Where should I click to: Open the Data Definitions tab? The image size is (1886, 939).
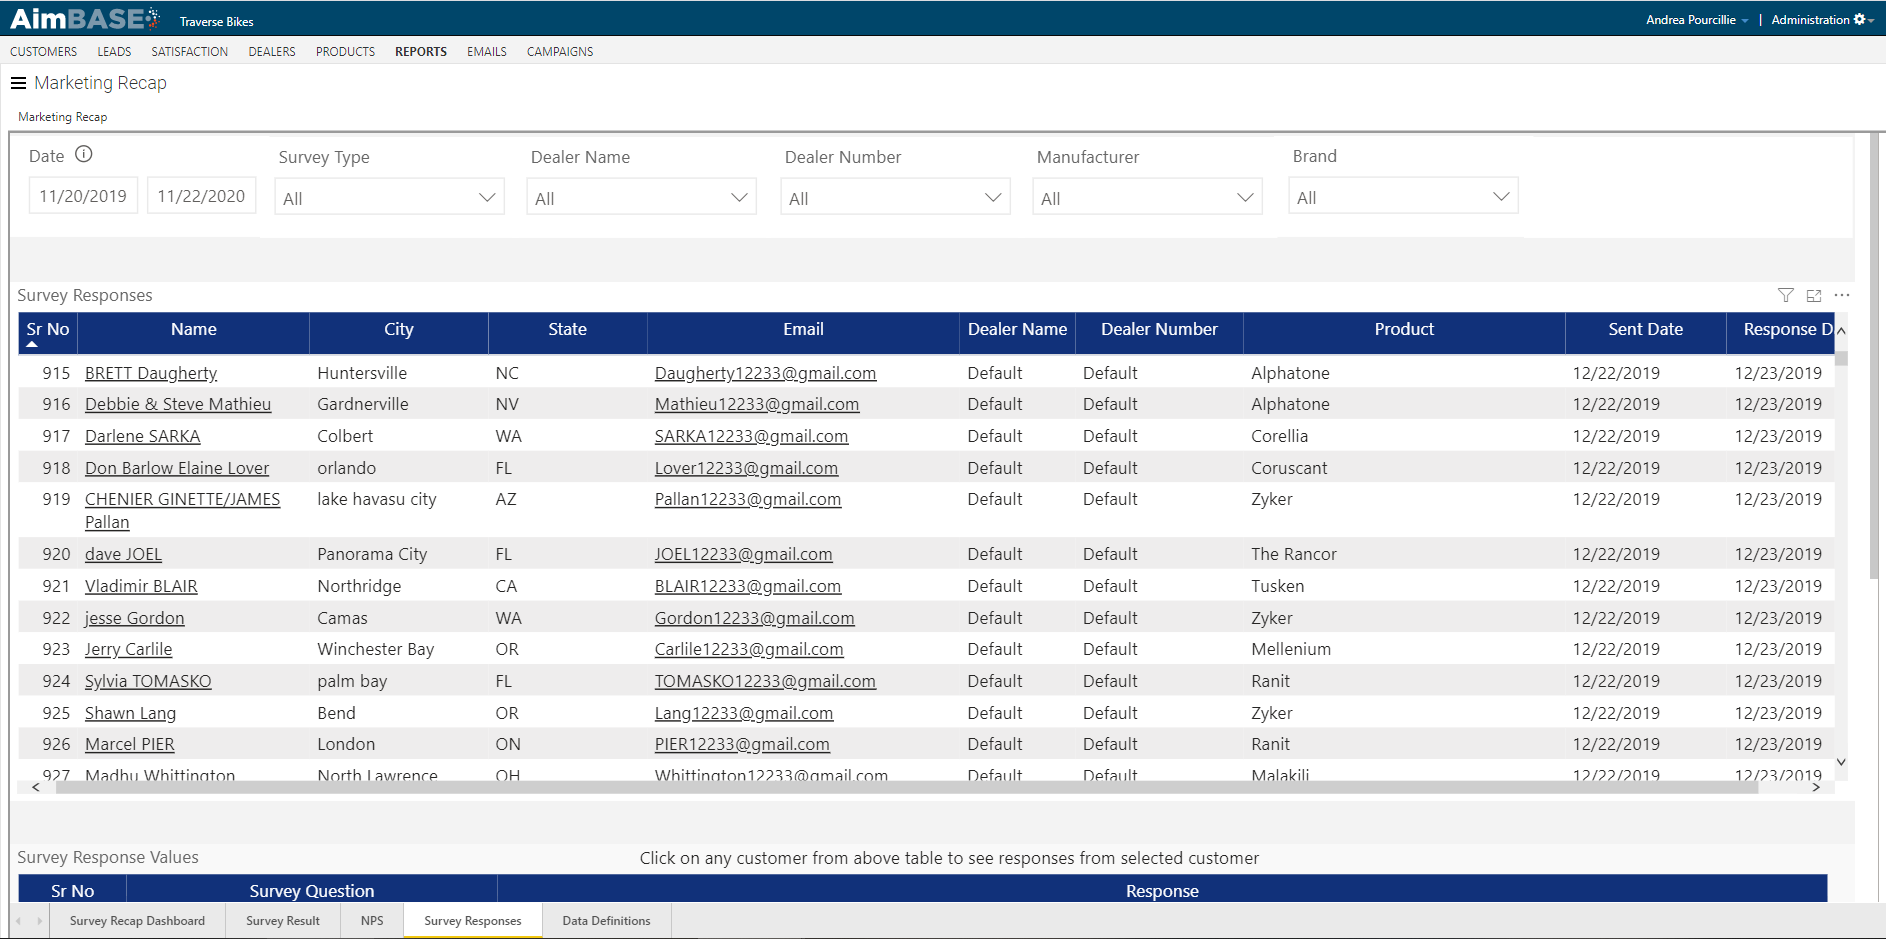pos(605,920)
